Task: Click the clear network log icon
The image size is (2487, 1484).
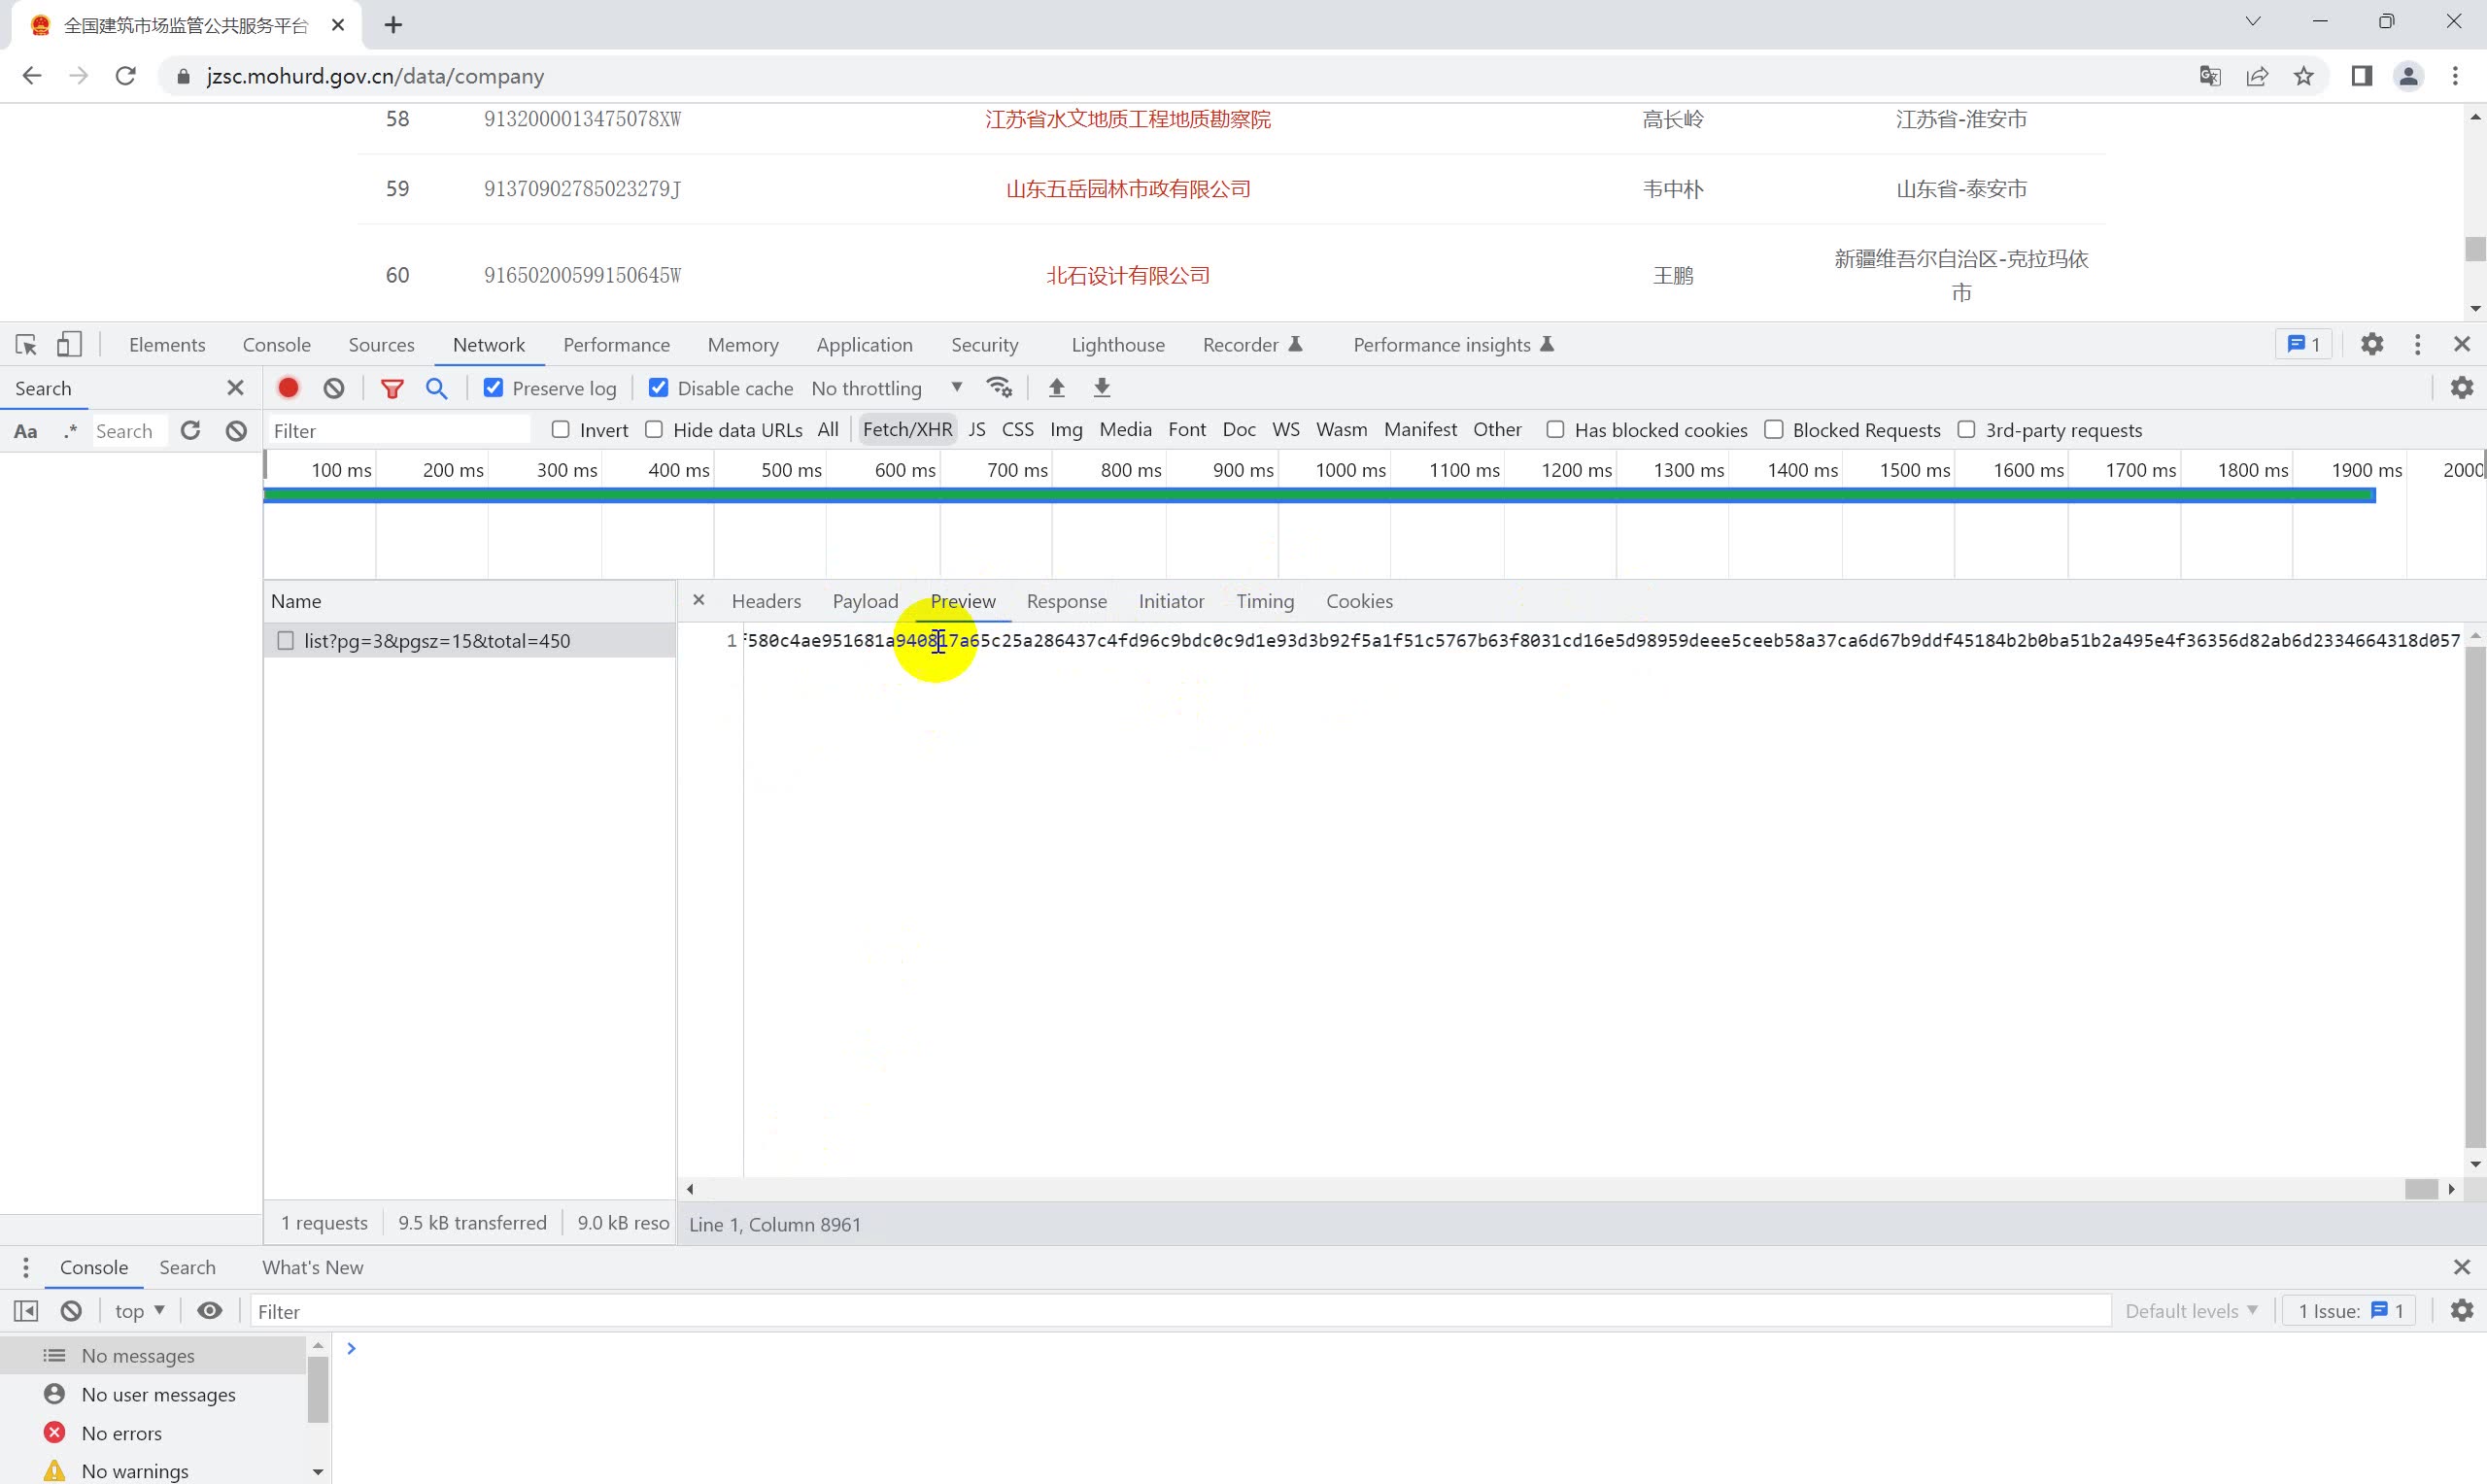Action: [x=334, y=387]
